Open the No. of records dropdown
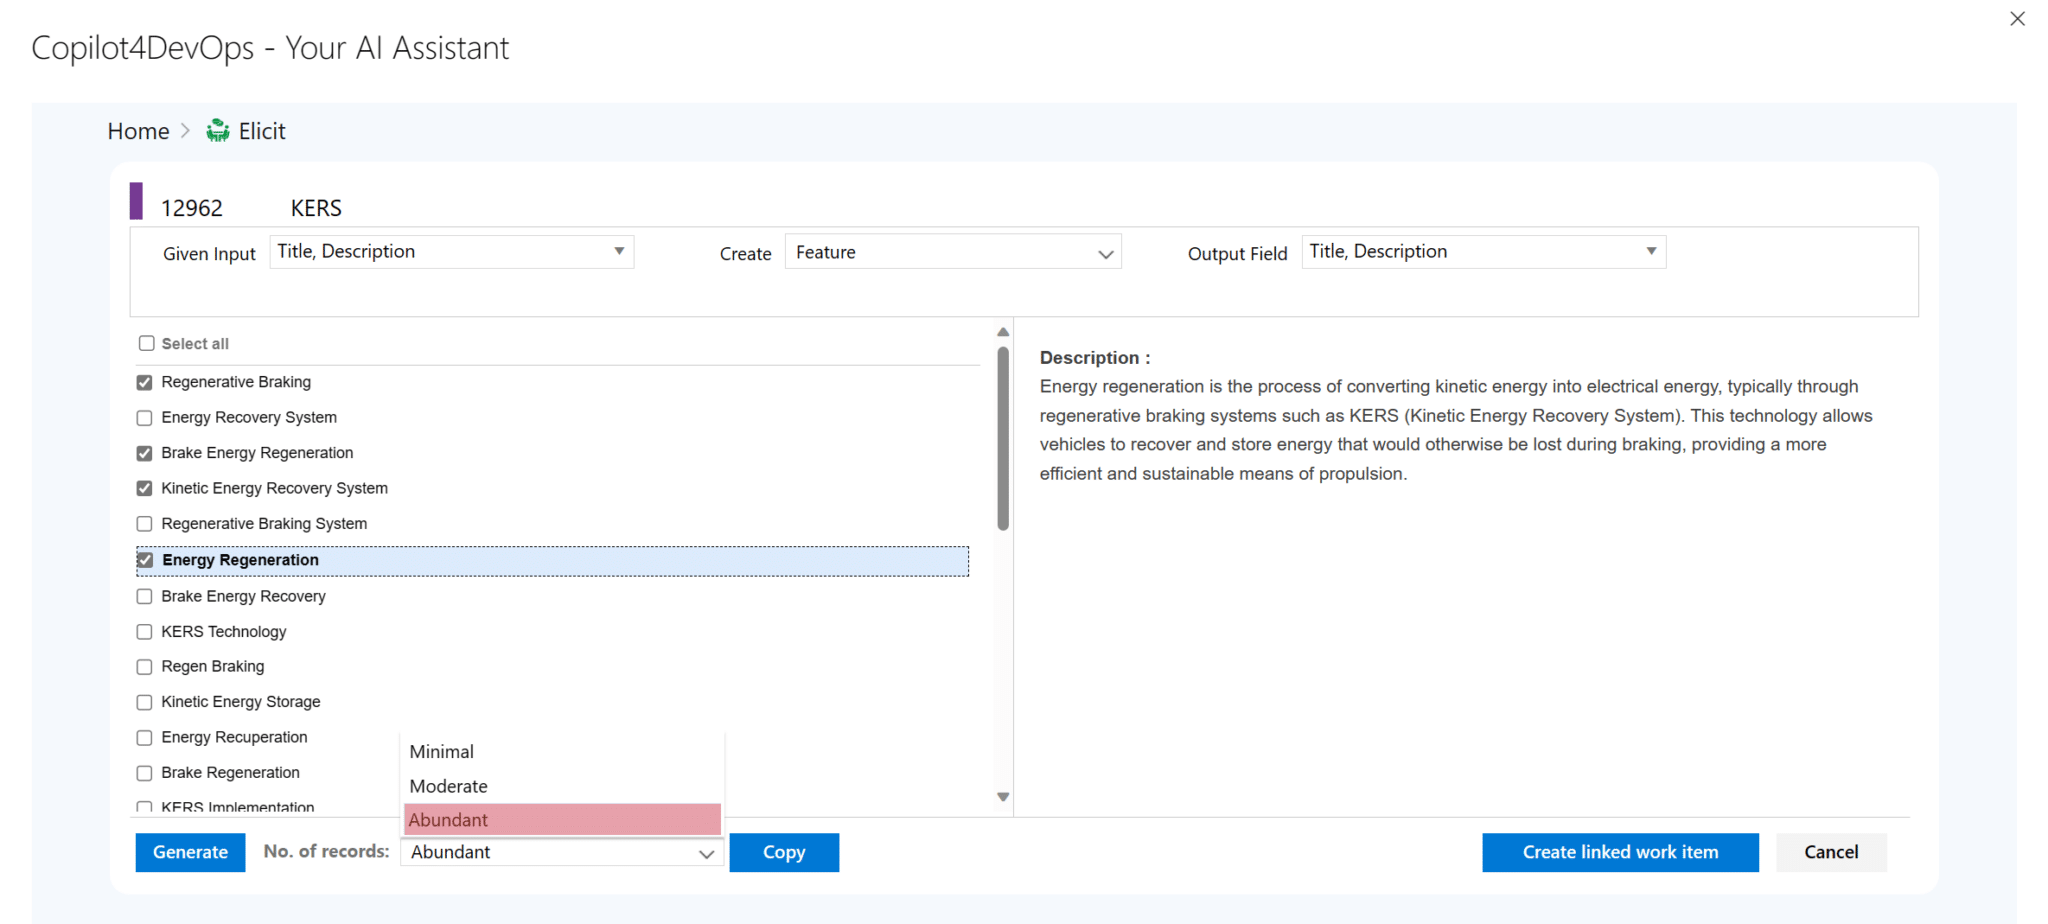Viewport: 2048px width, 924px height. tap(707, 852)
